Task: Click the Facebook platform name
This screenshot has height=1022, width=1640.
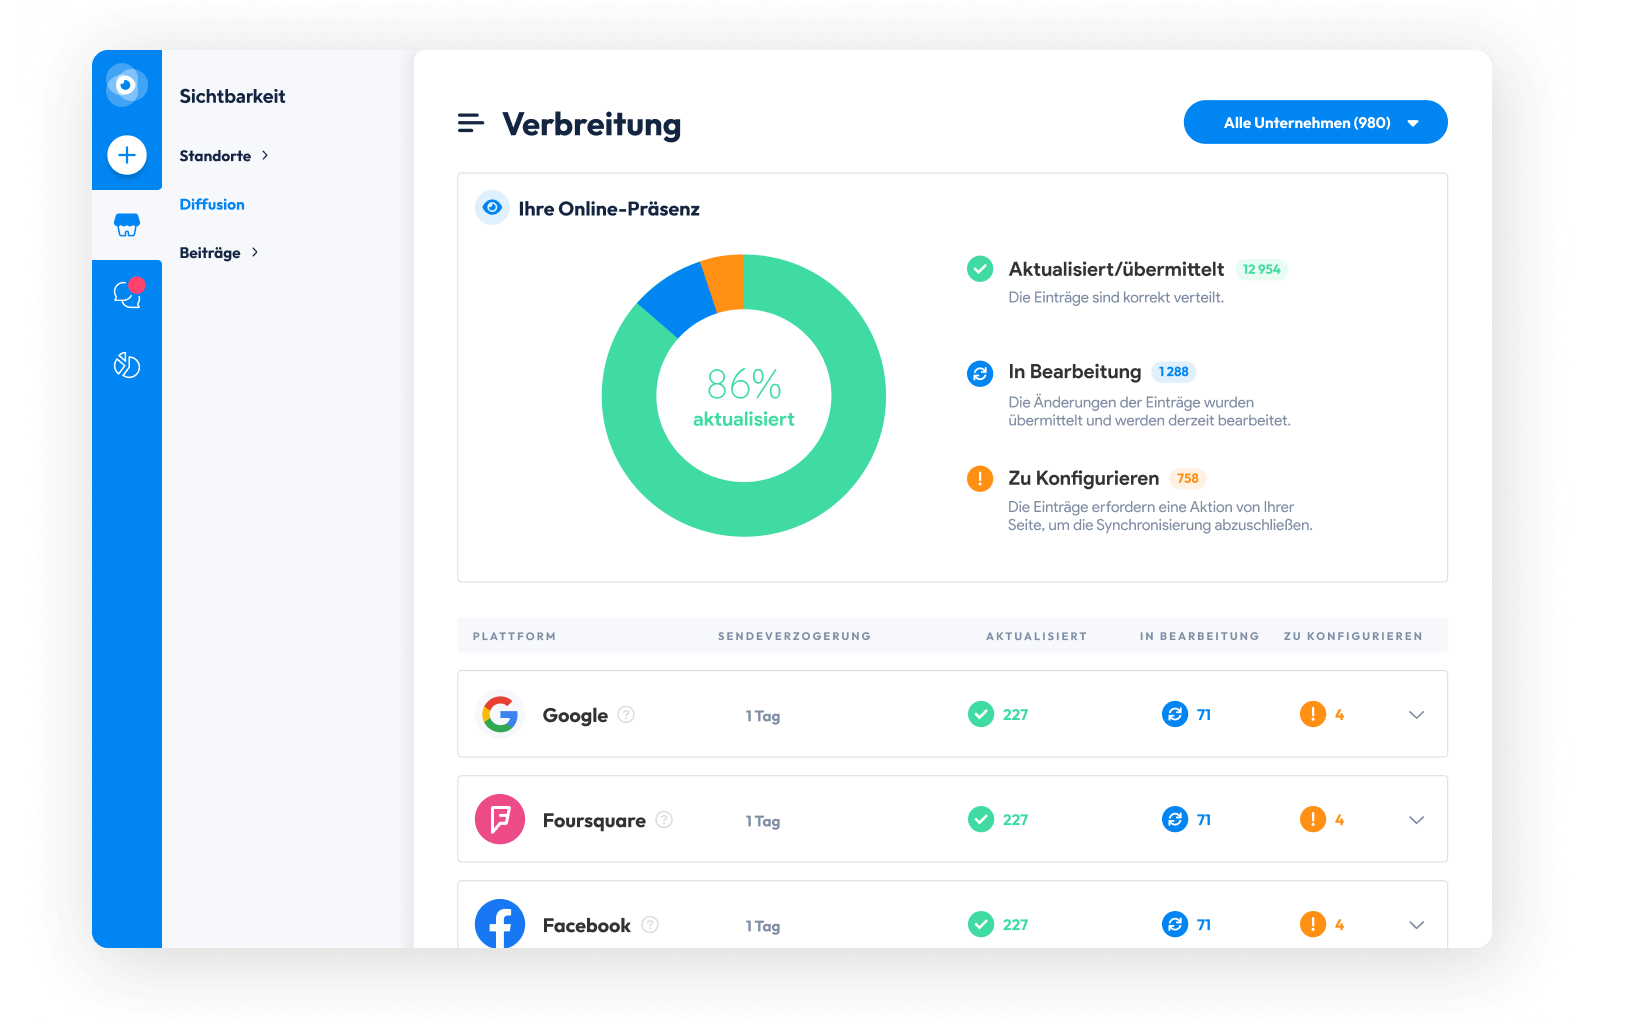Action: pos(586,925)
